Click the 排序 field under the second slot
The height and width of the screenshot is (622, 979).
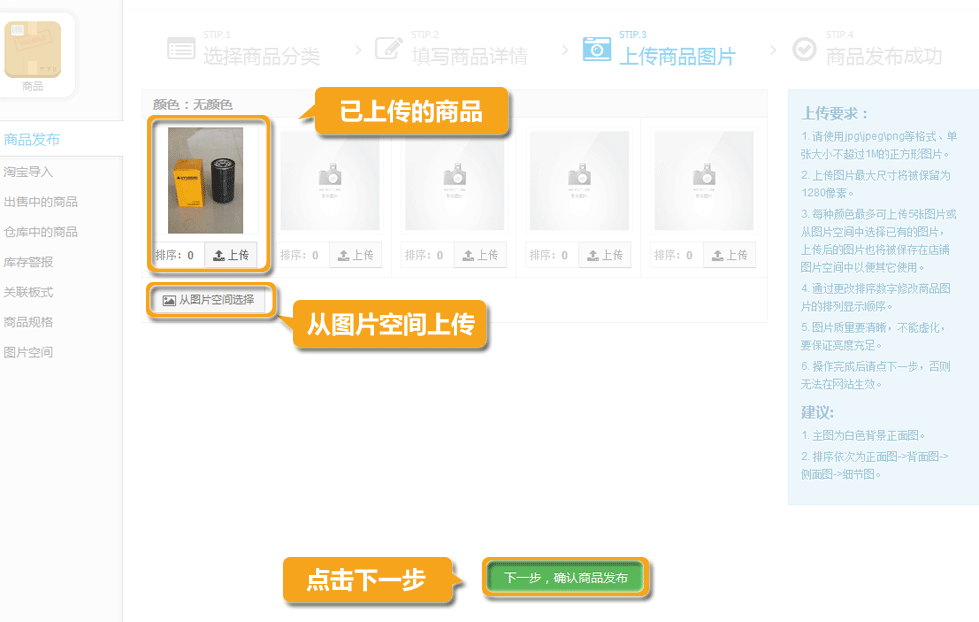(315, 255)
